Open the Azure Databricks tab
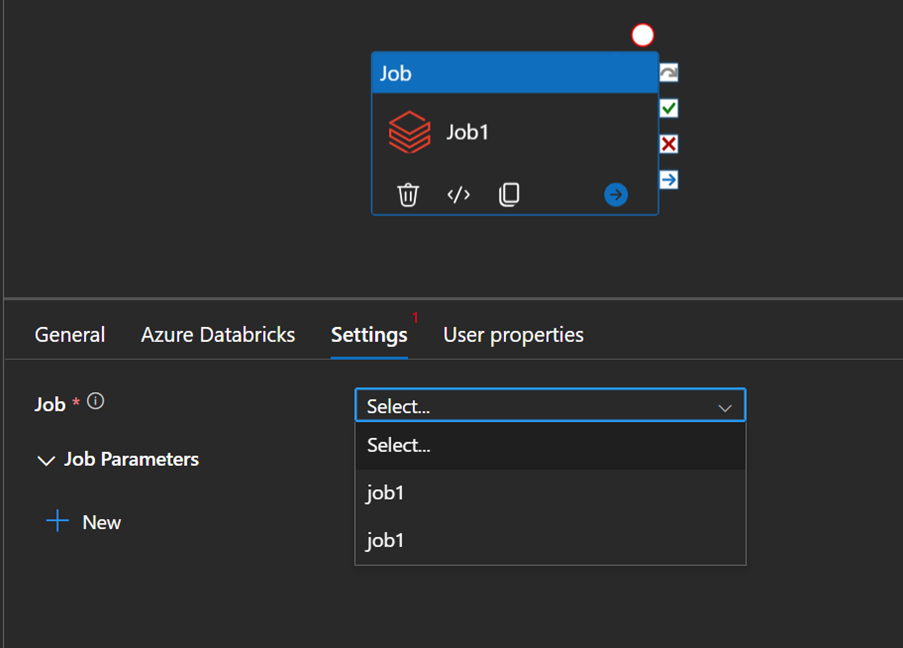Screen dimensions: 903x648 (218, 335)
